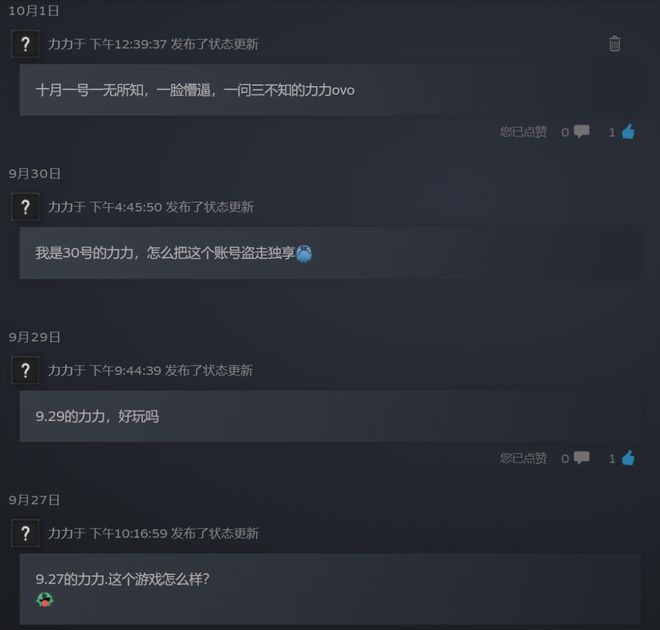
Task: Click 您已点赞 label on October 1 post
Action: pos(523,132)
